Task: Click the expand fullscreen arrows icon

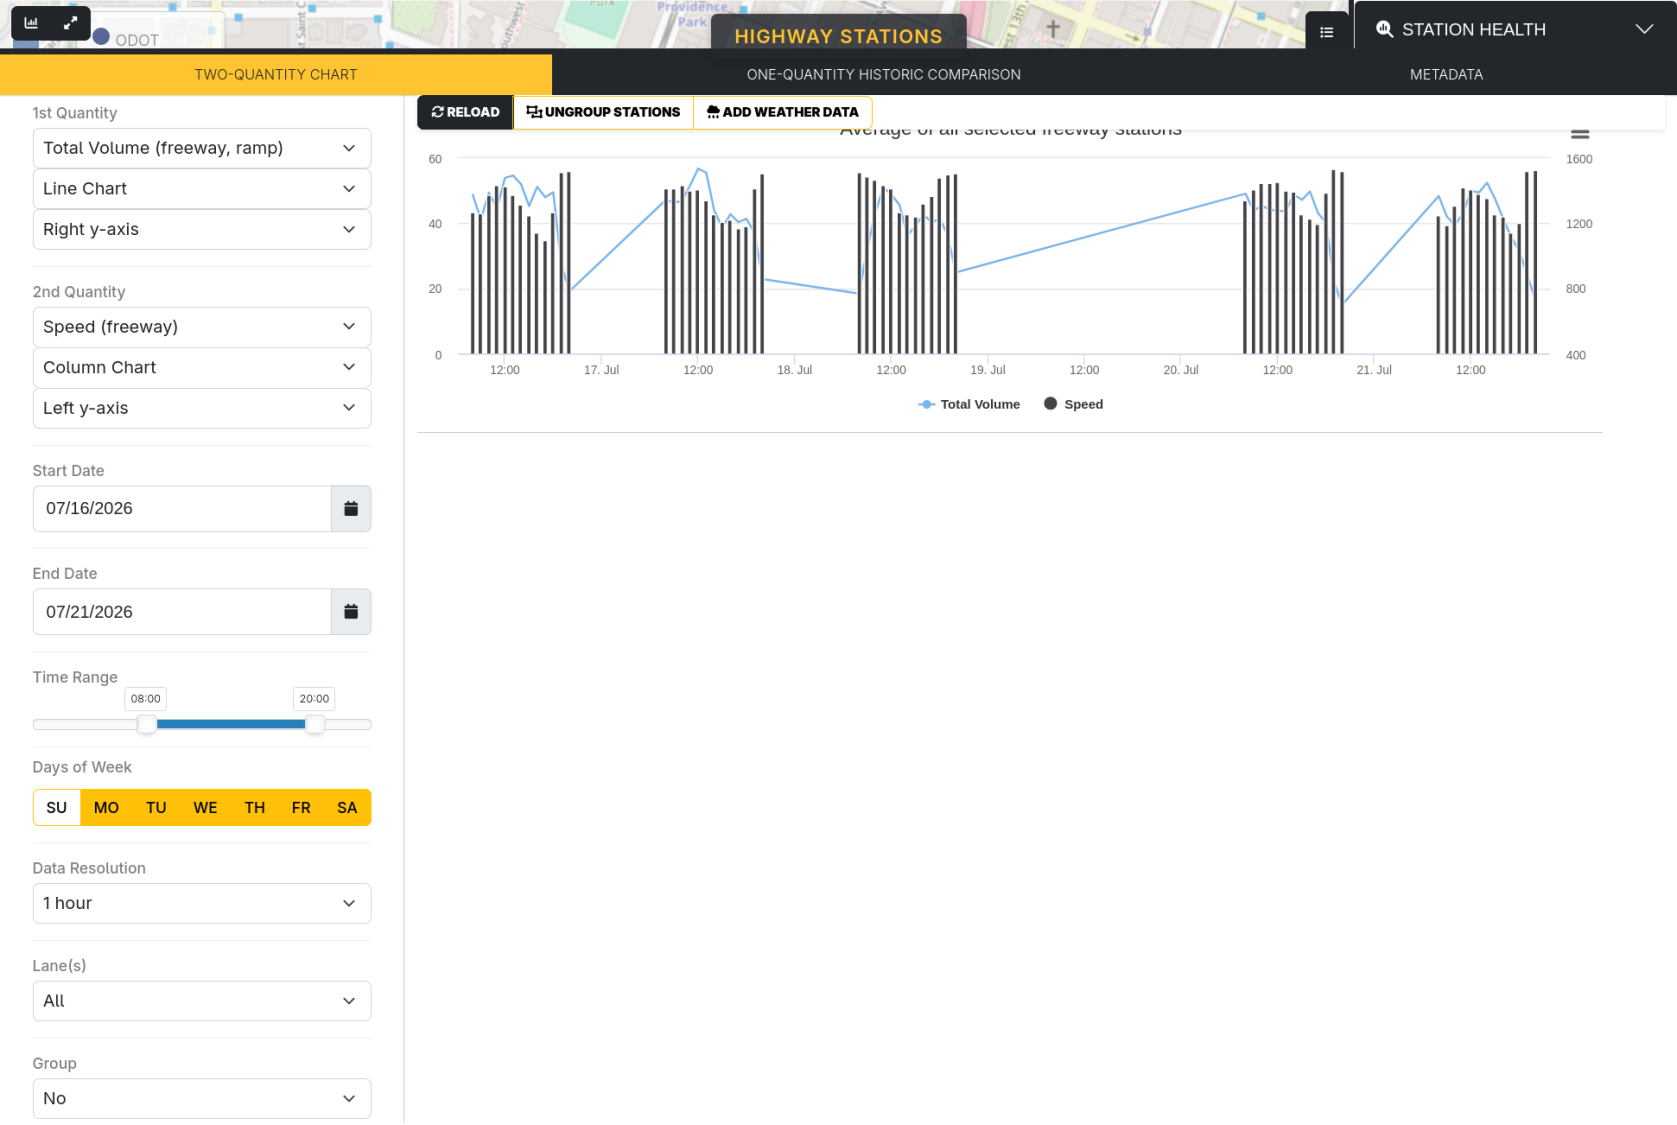Action: click(70, 22)
